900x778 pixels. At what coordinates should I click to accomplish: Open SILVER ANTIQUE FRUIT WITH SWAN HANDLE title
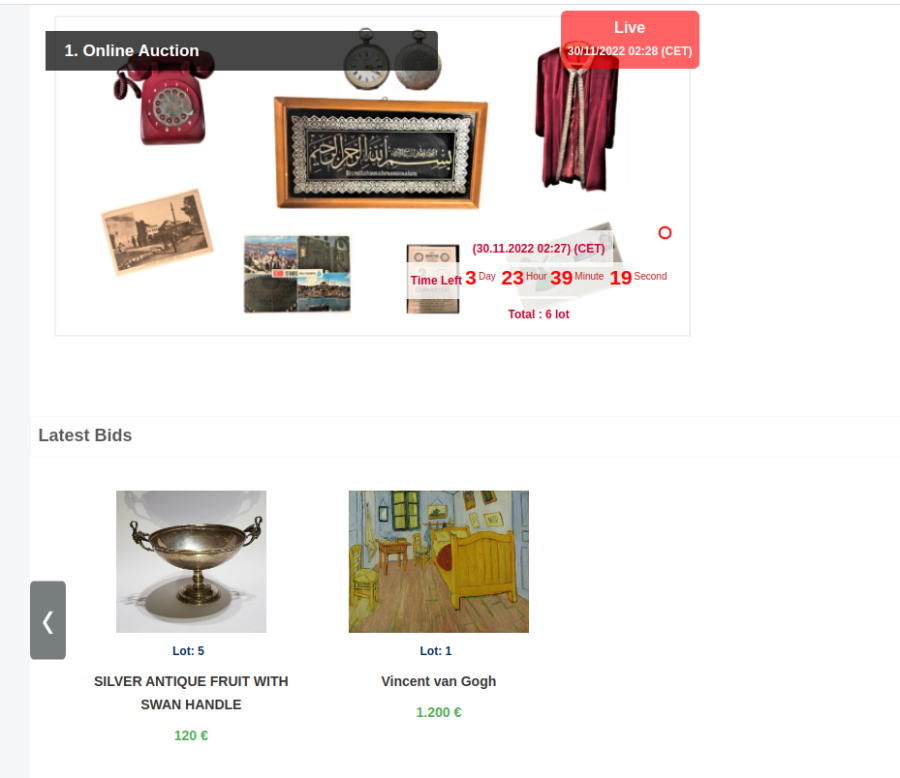191,692
